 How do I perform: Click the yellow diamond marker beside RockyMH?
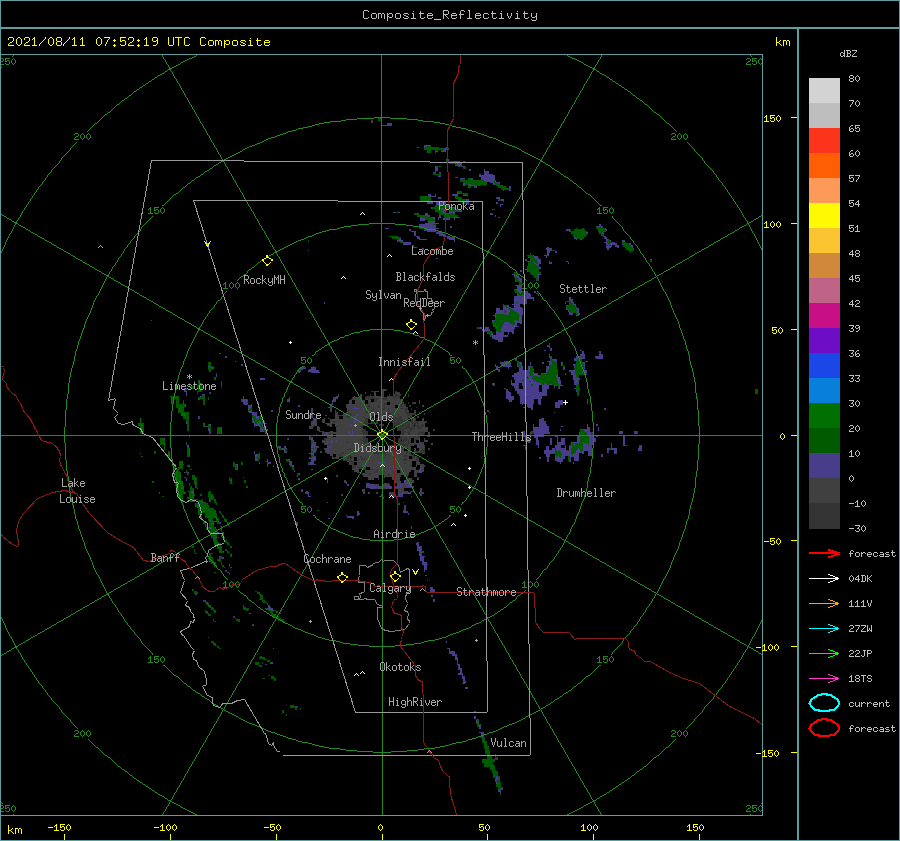pyautogui.click(x=267, y=261)
